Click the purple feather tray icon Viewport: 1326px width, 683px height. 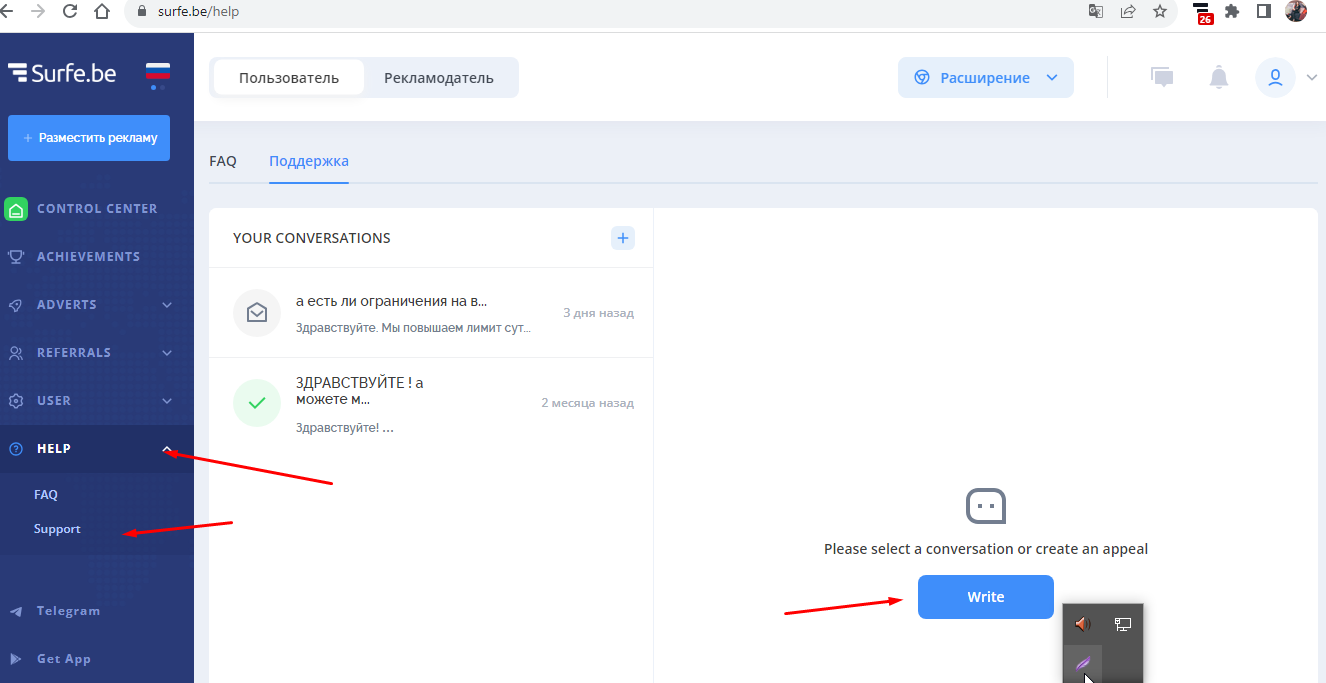1083,663
